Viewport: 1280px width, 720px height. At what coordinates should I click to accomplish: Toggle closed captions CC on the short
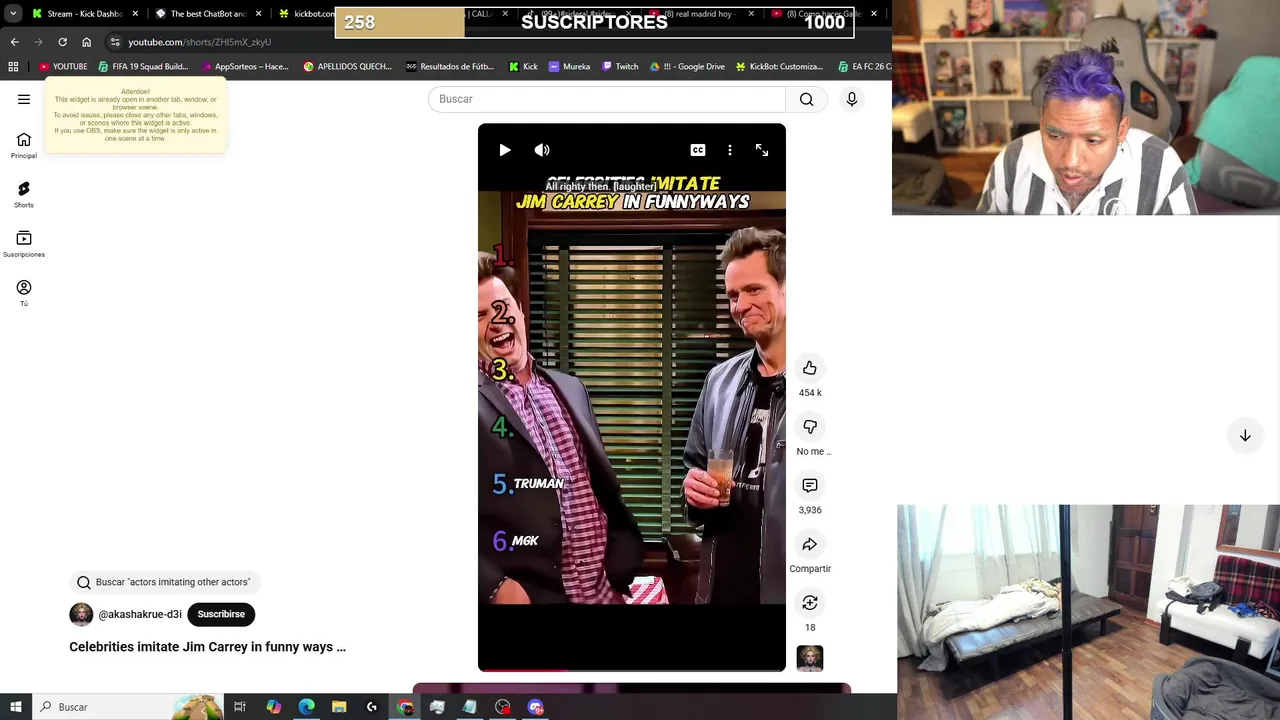pos(698,150)
